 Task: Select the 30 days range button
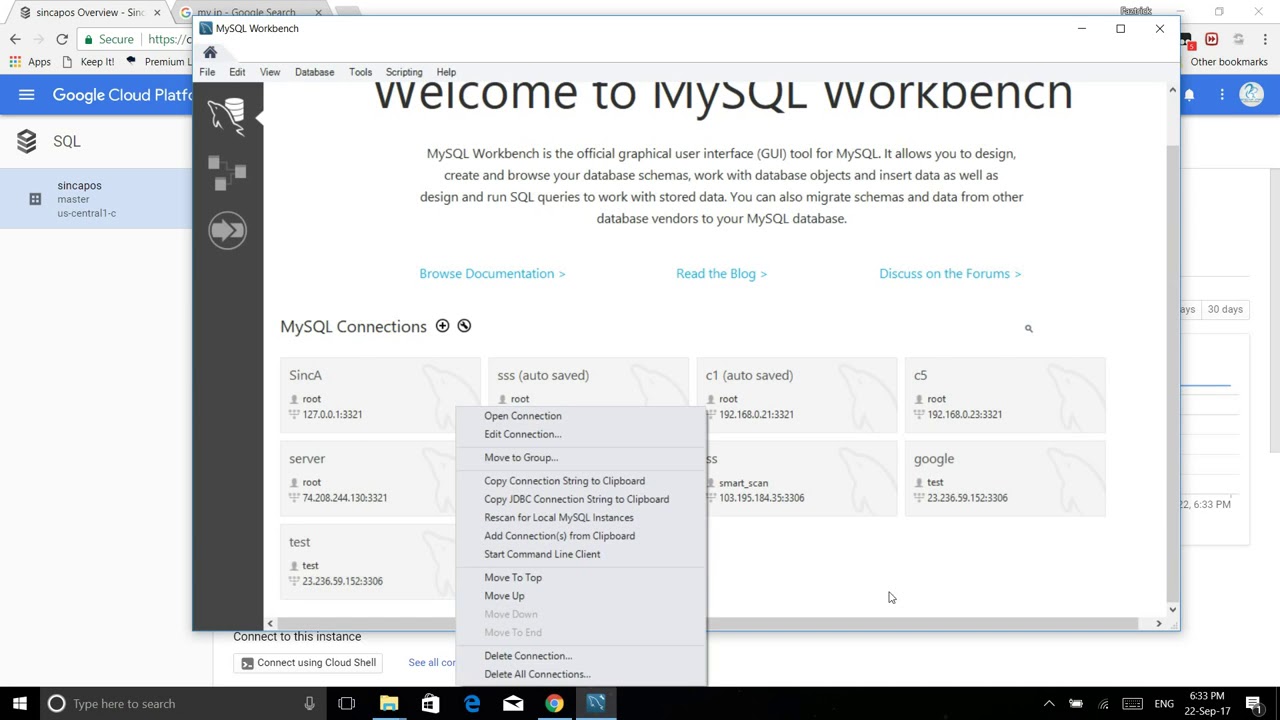coord(1225,309)
